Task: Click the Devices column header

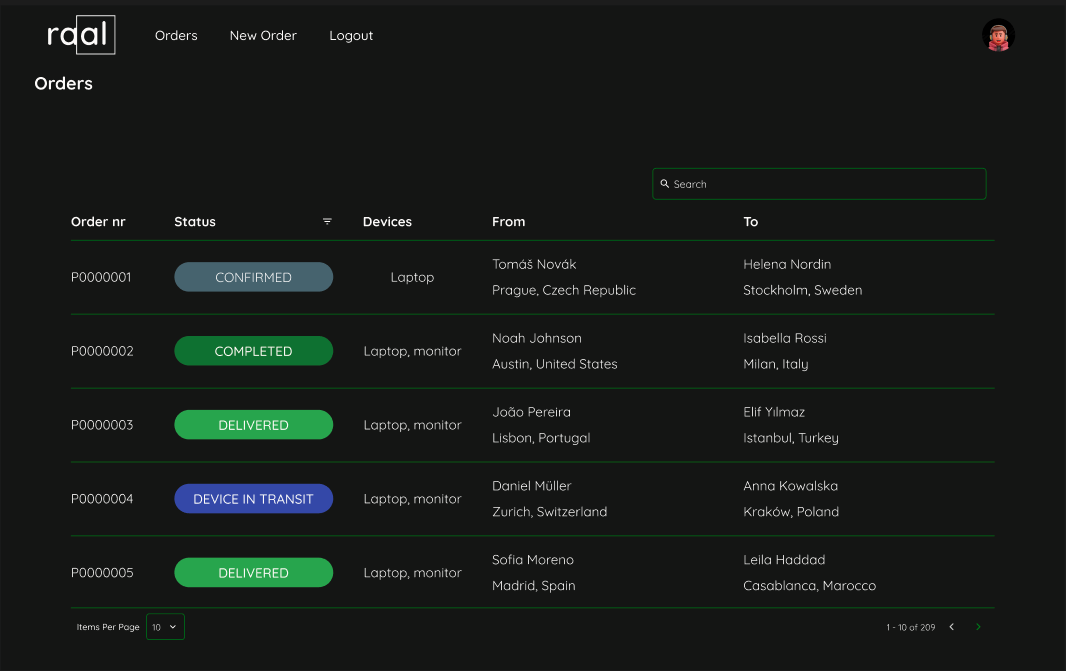Action: pyautogui.click(x=387, y=222)
